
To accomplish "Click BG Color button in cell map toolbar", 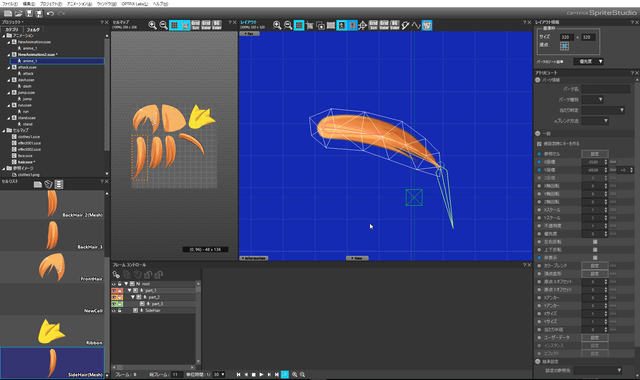I will tap(217, 25).
